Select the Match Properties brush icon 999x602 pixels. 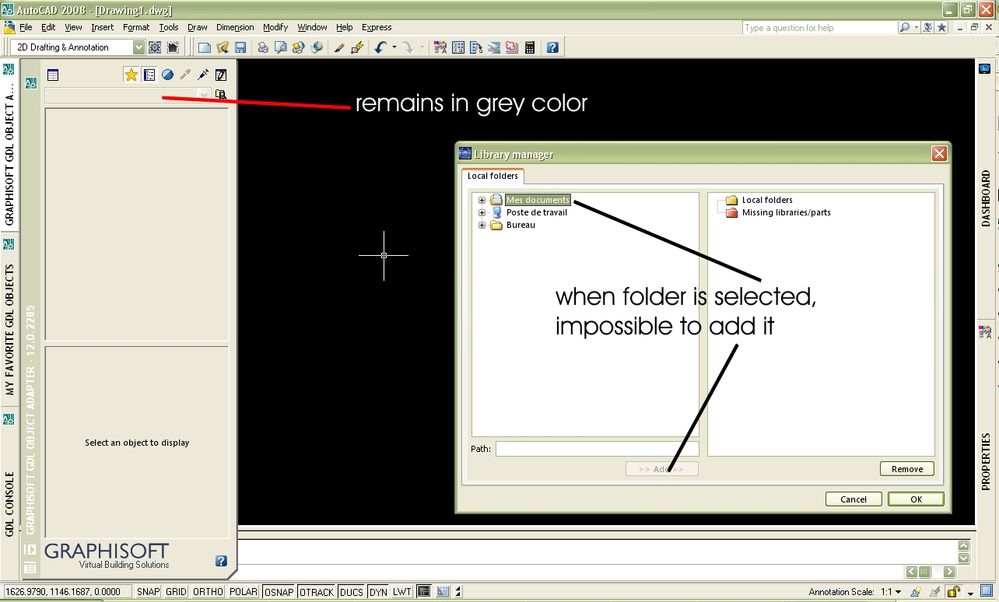tap(339, 47)
